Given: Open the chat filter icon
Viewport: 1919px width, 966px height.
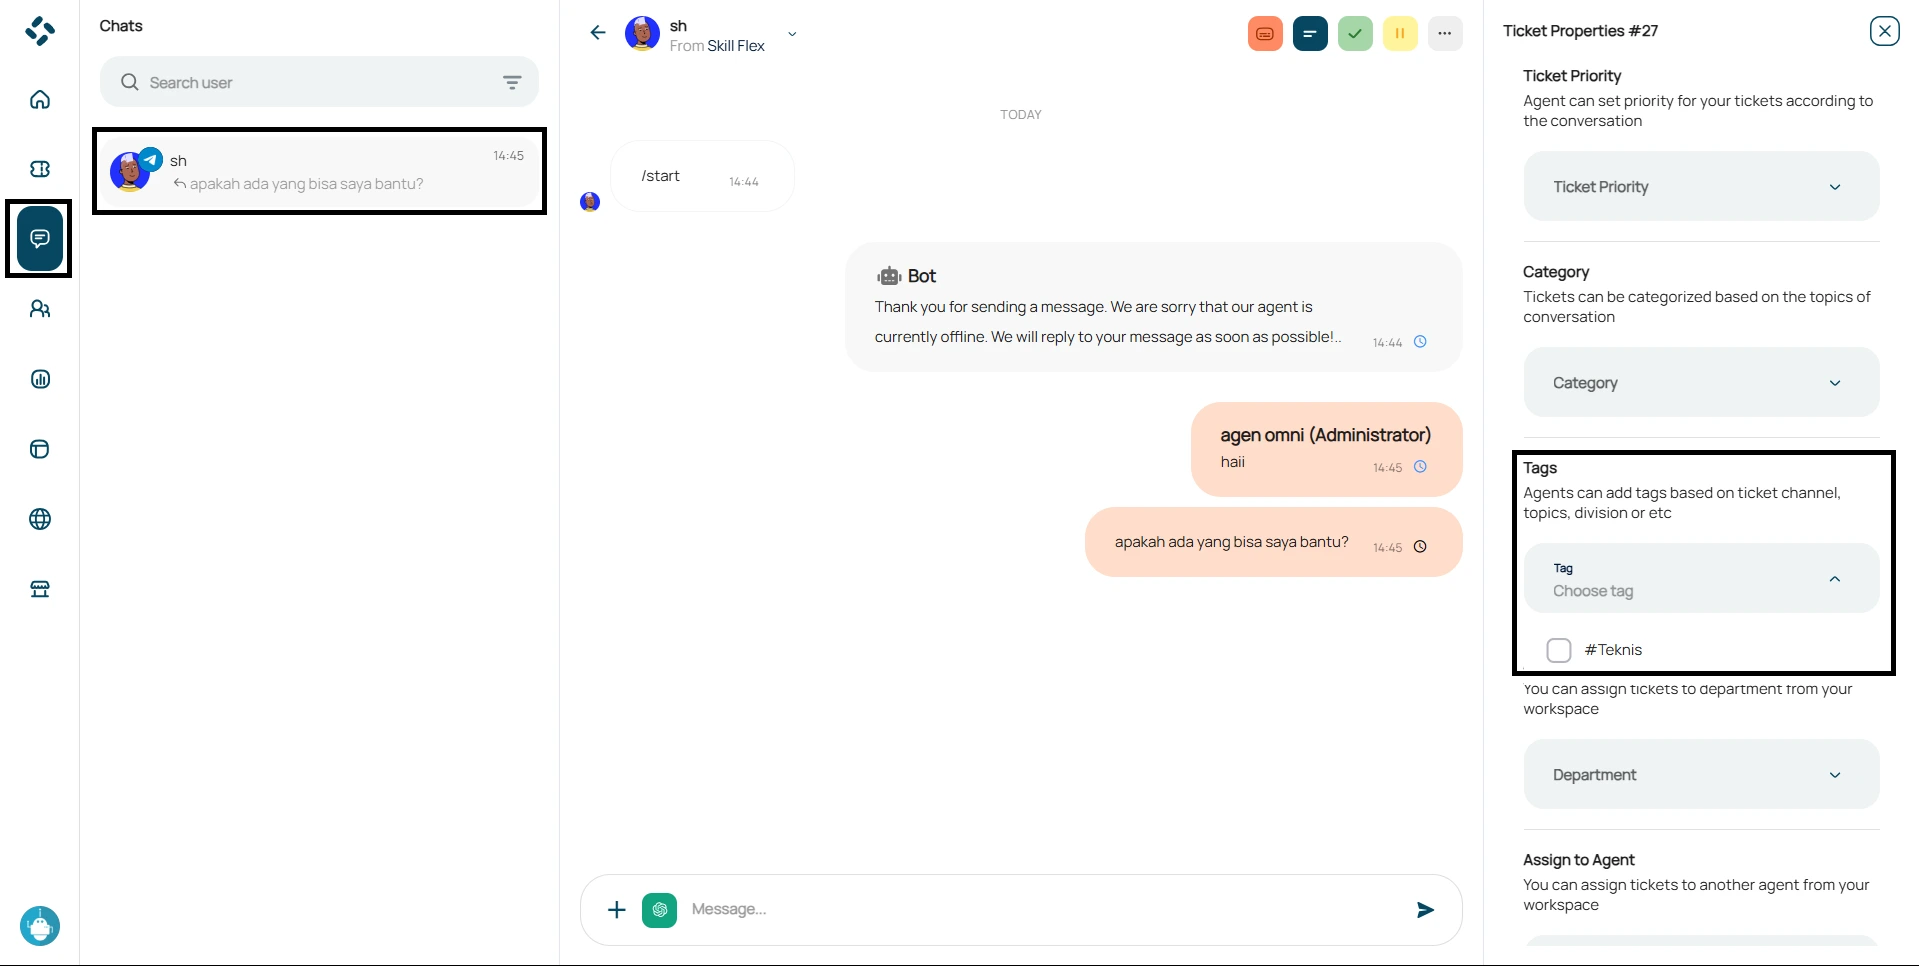Looking at the screenshot, I should (512, 82).
